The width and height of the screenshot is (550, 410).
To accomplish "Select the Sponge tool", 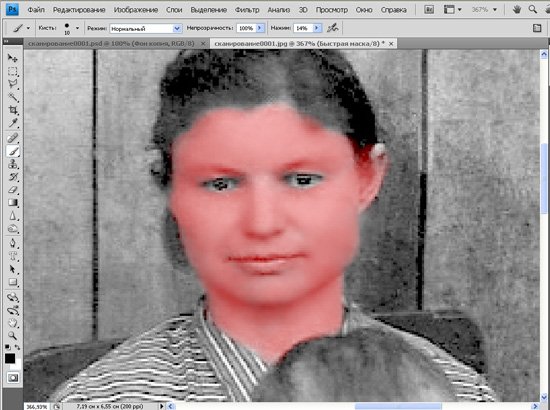I will pyautogui.click(x=13, y=229).
